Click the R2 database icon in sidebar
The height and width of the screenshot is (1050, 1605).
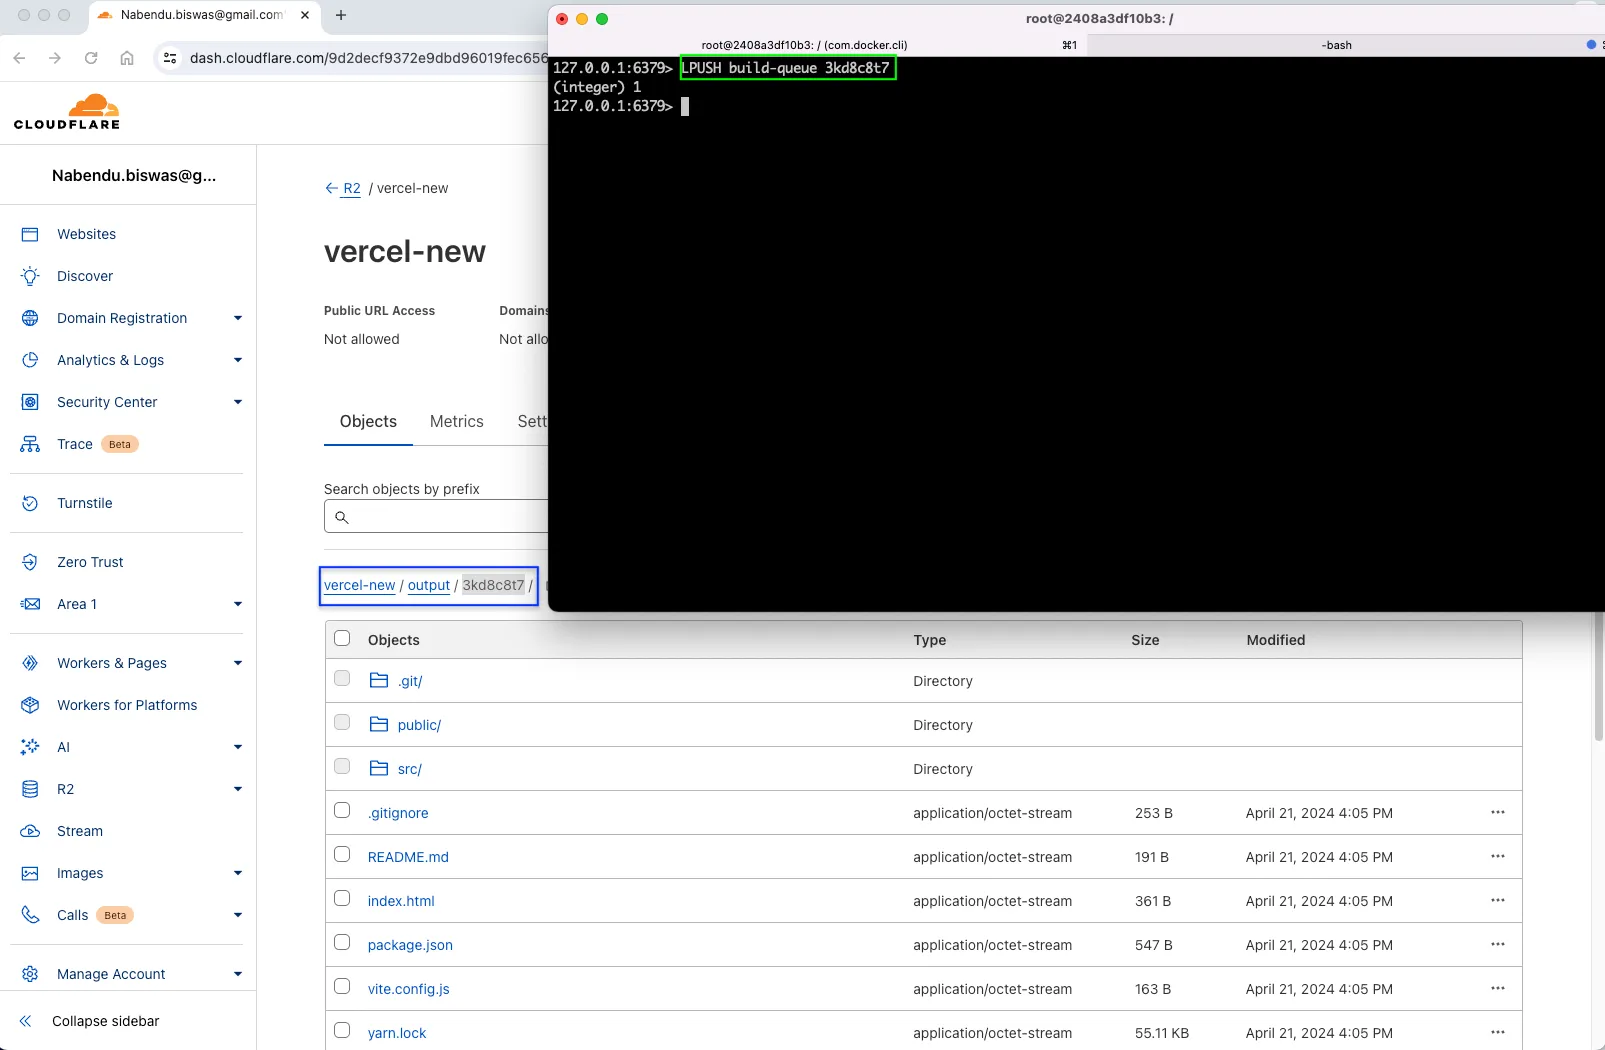click(x=30, y=789)
